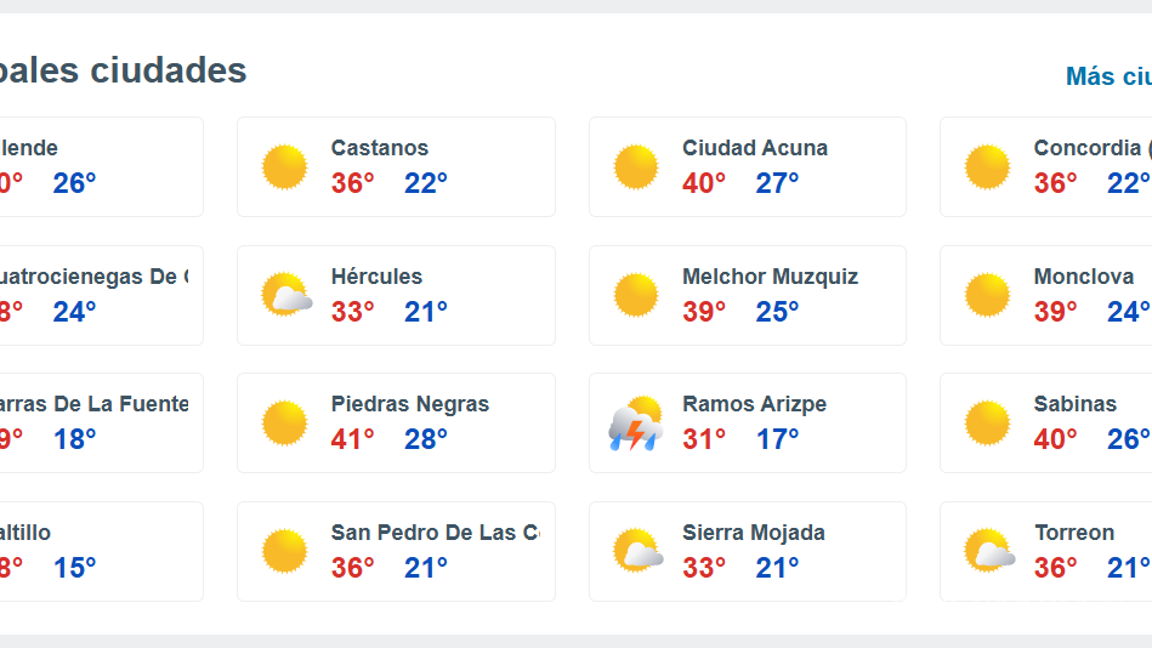Click the partly cloudy icon beside Torreon

click(x=988, y=550)
